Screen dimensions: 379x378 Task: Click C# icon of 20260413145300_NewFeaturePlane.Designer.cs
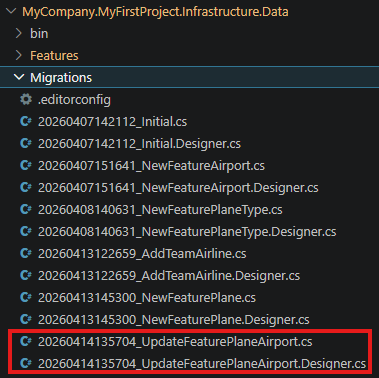pos(26,319)
